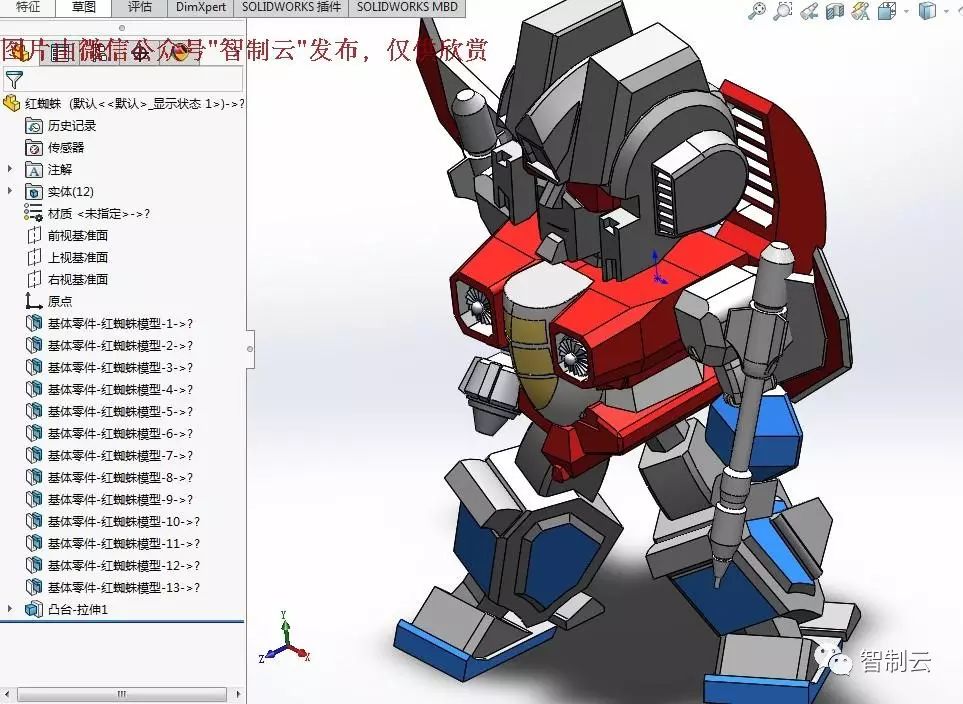Switch to the 特征 tab
The width and height of the screenshot is (963, 704).
[28, 7]
